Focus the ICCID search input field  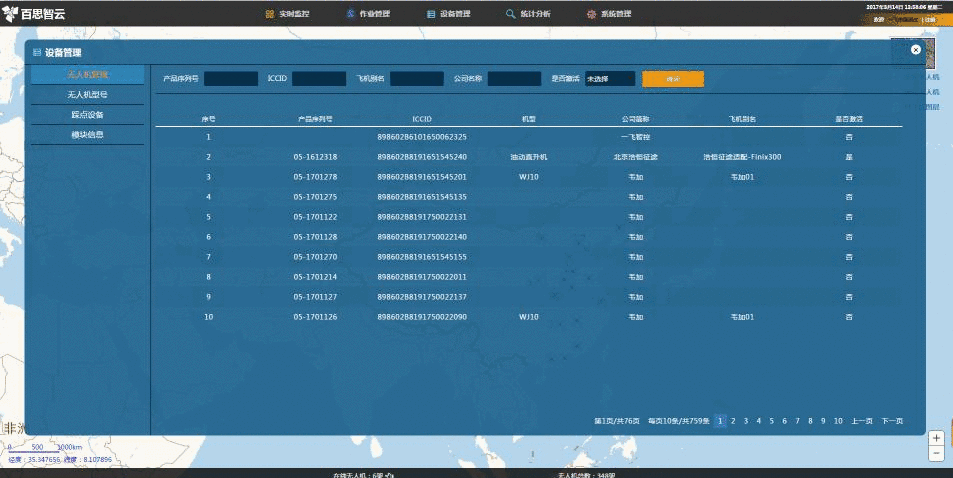319,78
